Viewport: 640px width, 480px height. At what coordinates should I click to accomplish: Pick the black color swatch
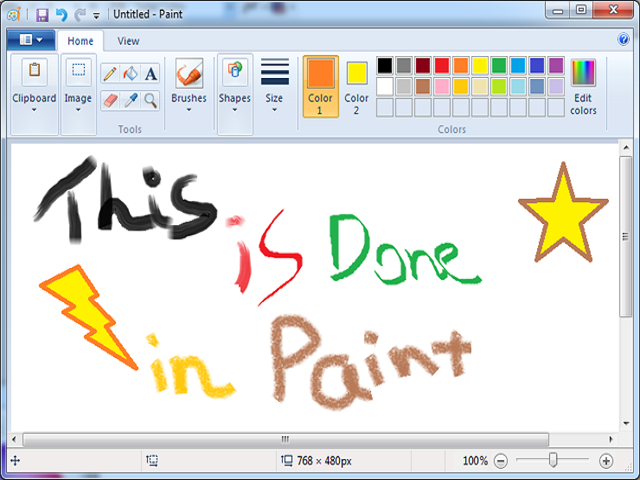pyautogui.click(x=384, y=65)
